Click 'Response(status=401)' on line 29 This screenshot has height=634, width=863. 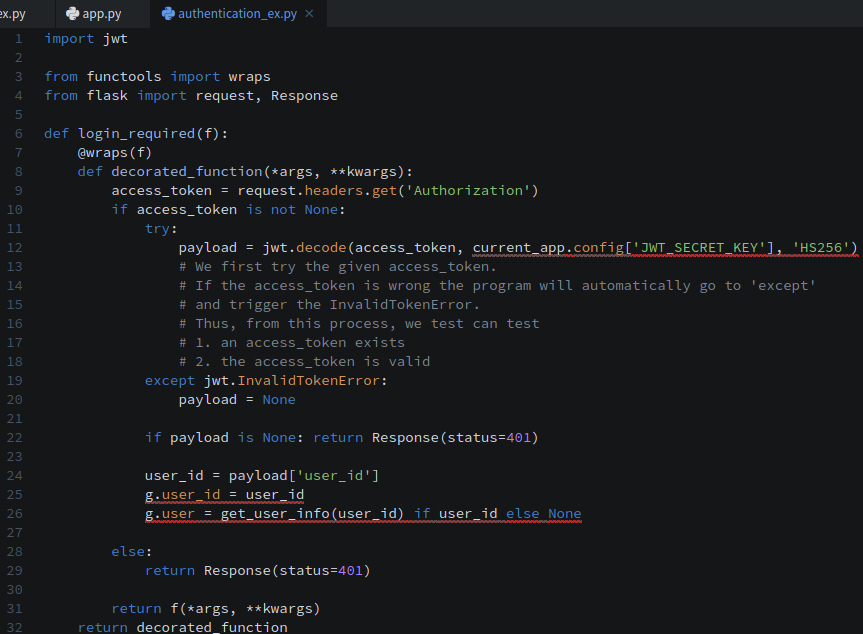[287, 571]
